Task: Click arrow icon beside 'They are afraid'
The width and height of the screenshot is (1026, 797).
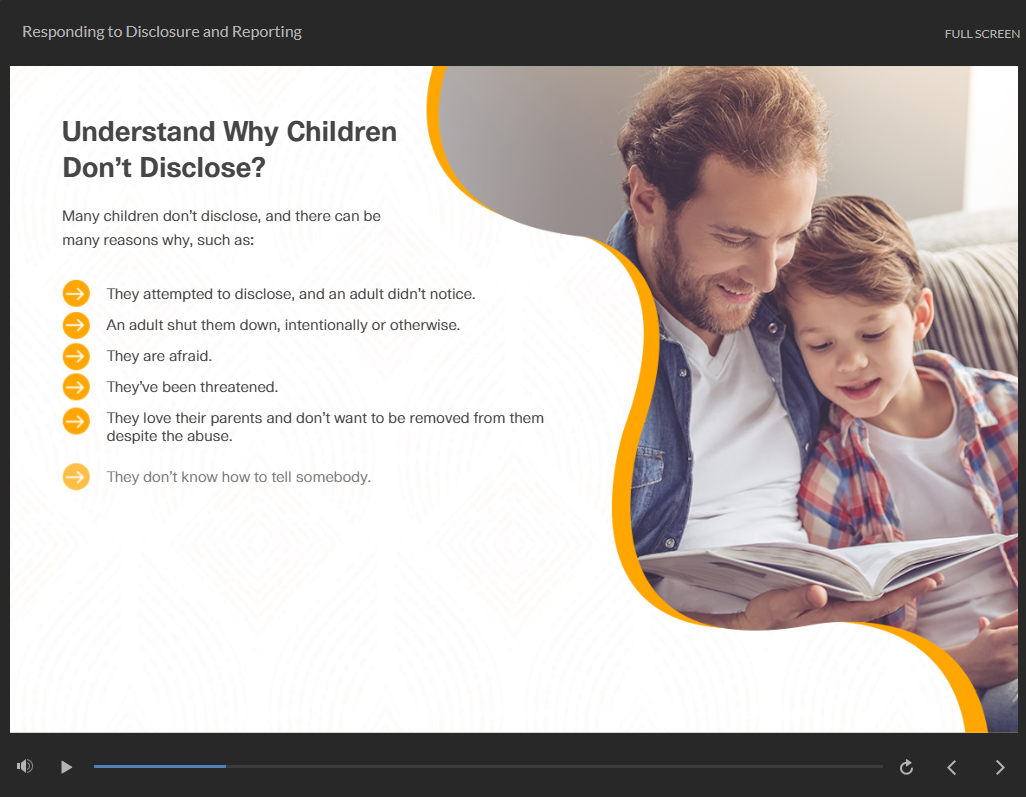Action: pyautogui.click(x=76, y=356)
